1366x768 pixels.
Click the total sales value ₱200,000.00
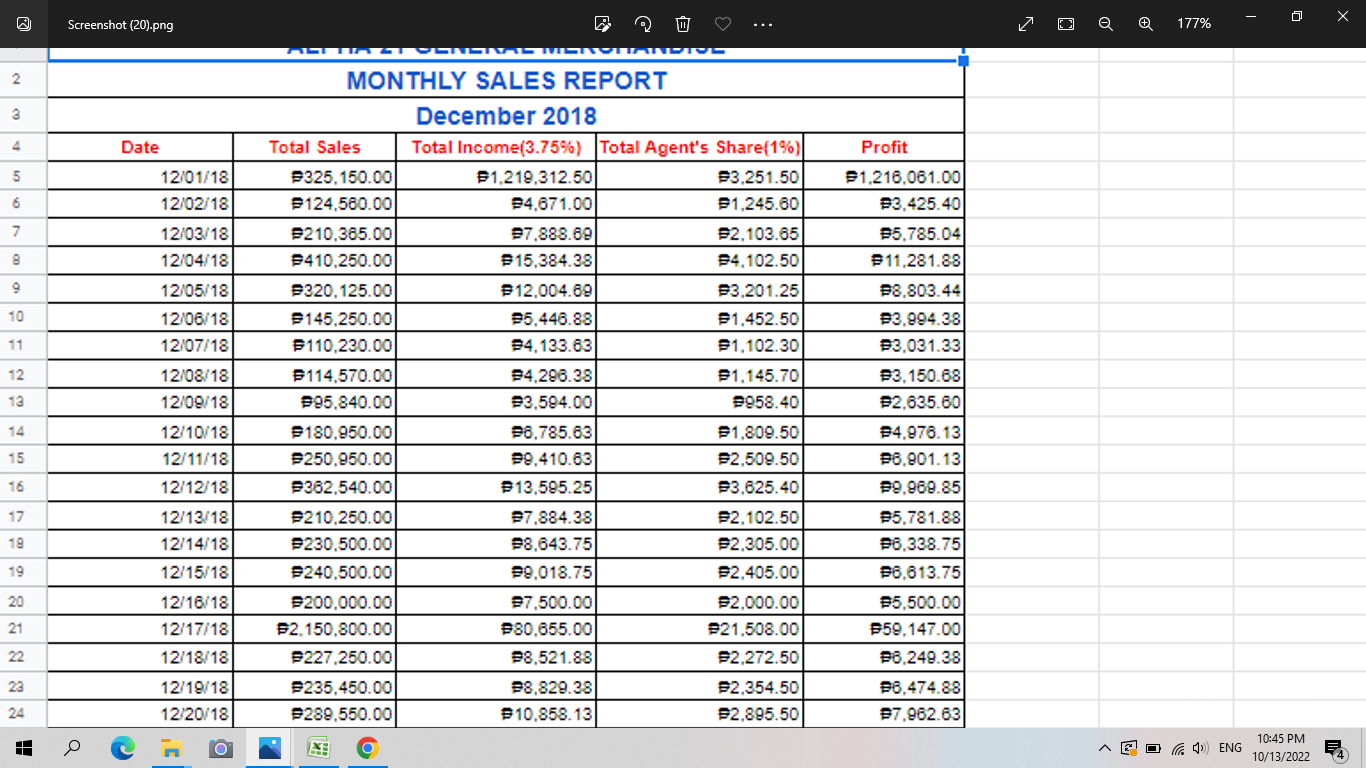click(x=340, y=602)
